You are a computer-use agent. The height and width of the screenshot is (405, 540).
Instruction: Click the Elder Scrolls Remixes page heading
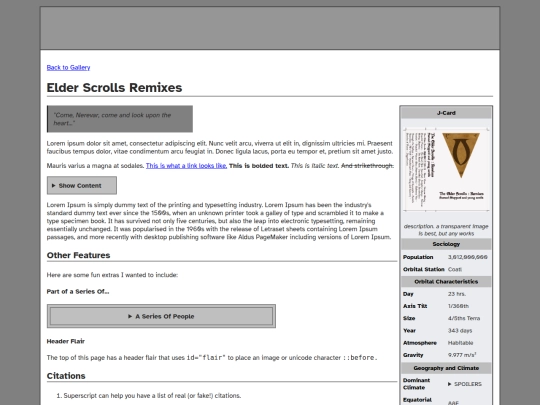pyautogui.click(x=114, y=87)
